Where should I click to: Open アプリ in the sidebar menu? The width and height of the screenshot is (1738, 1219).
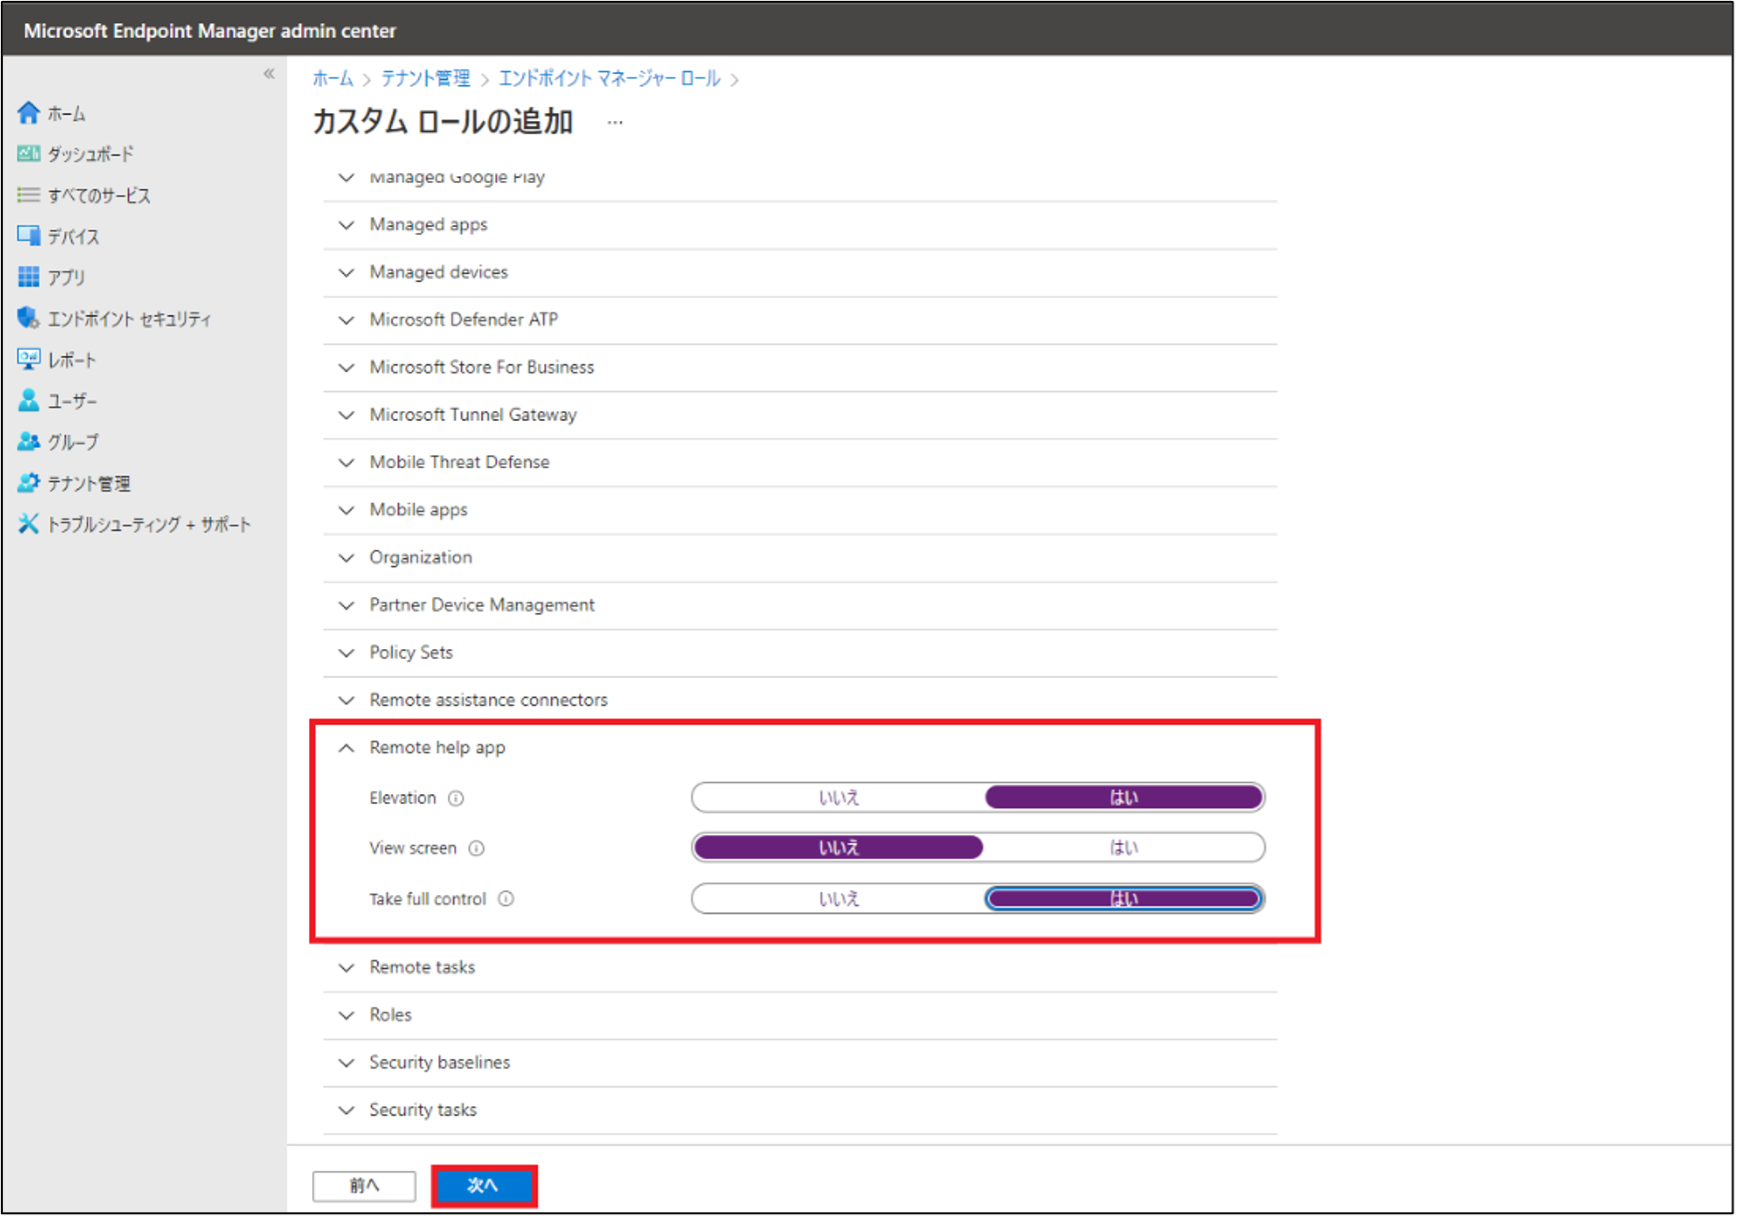coord(67,278)
